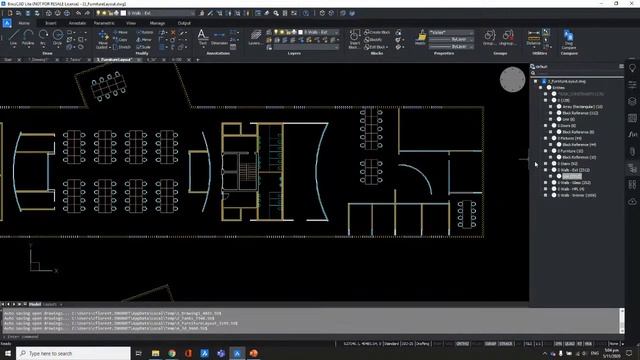This screenshot has height=360, width=640.
Task: Click Create Block in Blocks group
Action: [377, 32]
